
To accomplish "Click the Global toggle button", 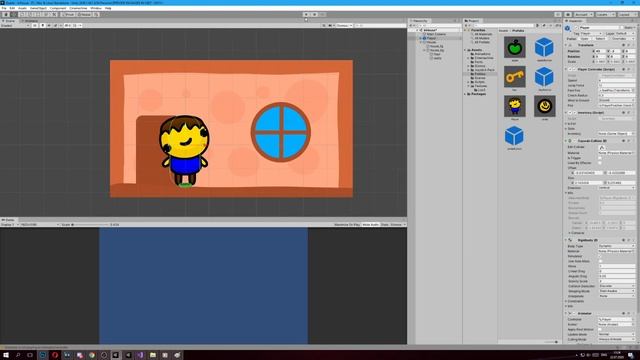I will pos(84,15).
